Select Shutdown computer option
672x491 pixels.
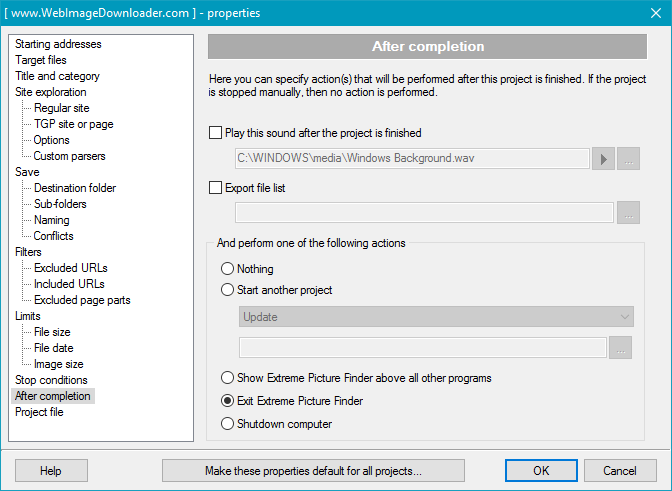pyautogui.click(x=227, y=424)
